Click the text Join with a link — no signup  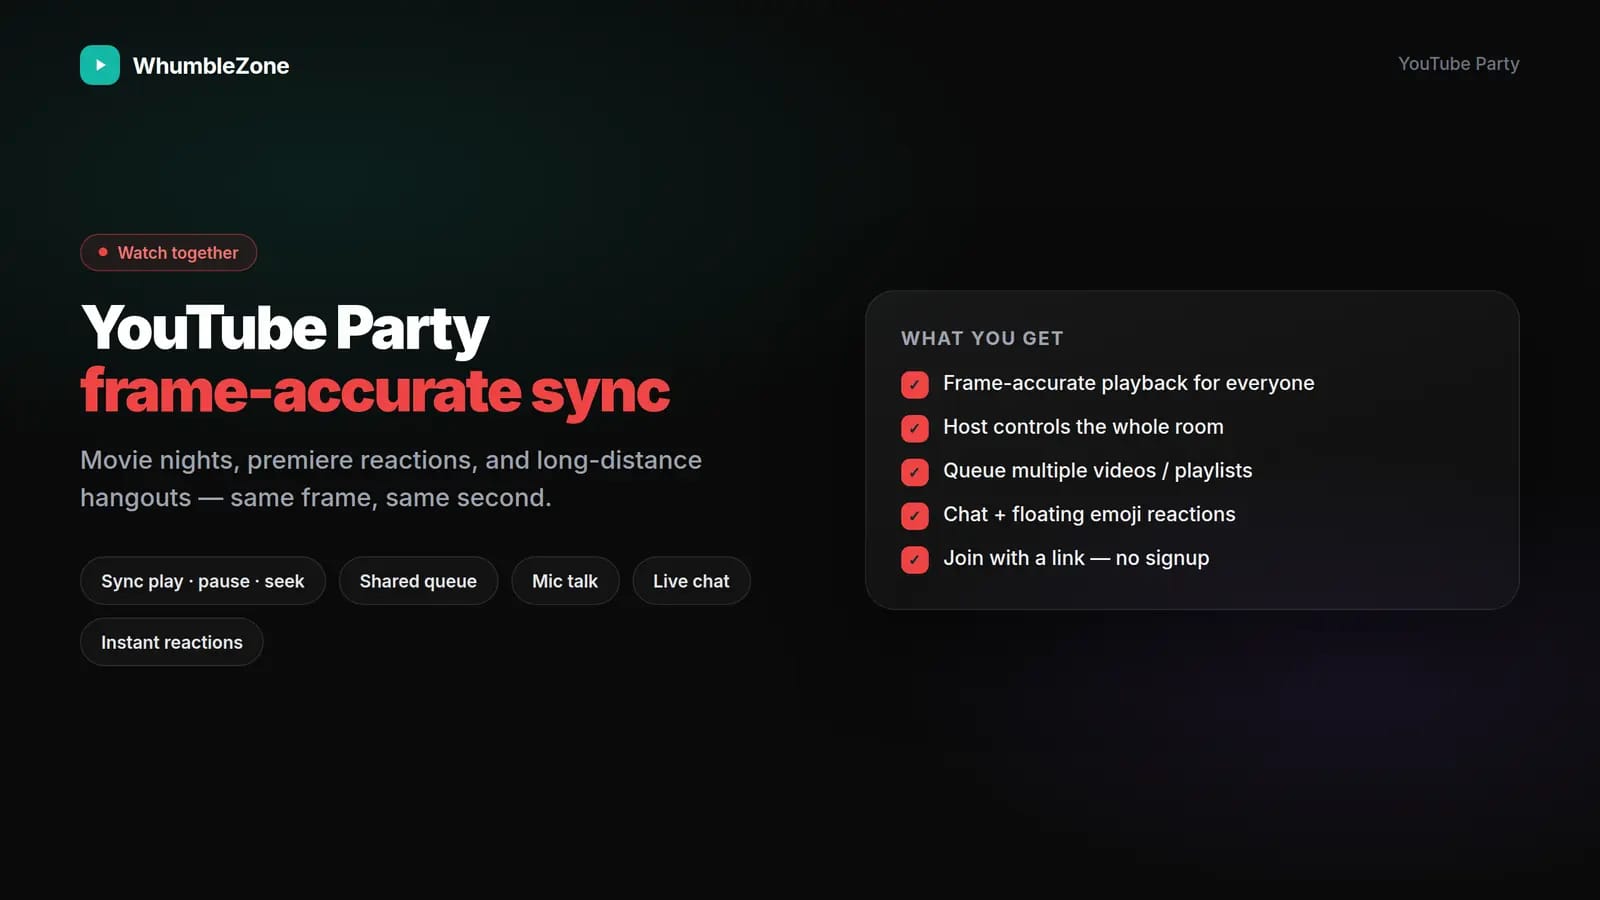(x=1076, y=558)
